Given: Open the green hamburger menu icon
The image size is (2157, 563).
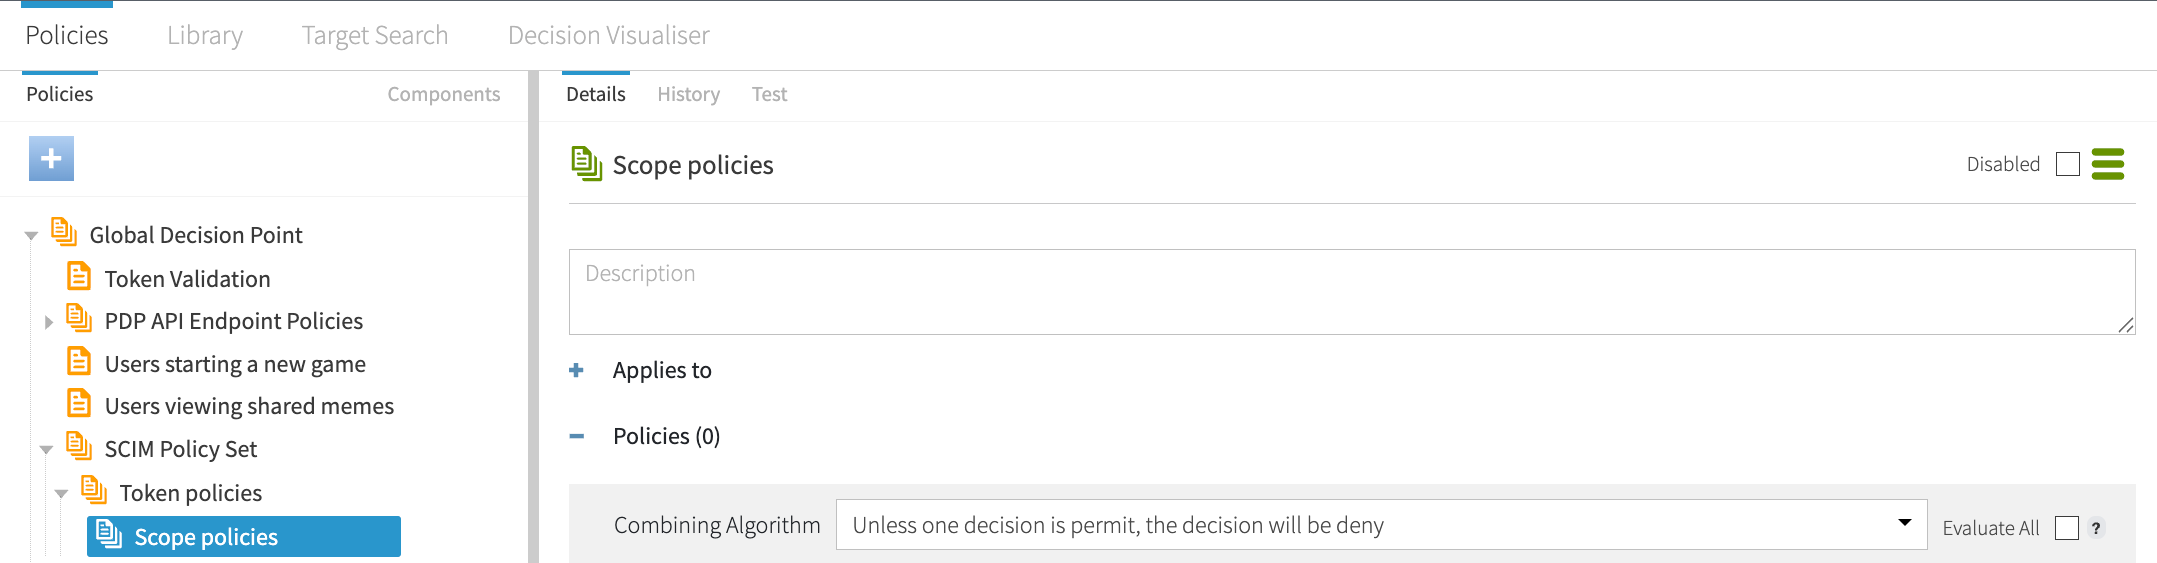Looking at the screenshot, I should pyautogui.click(x=2108, y=164).
